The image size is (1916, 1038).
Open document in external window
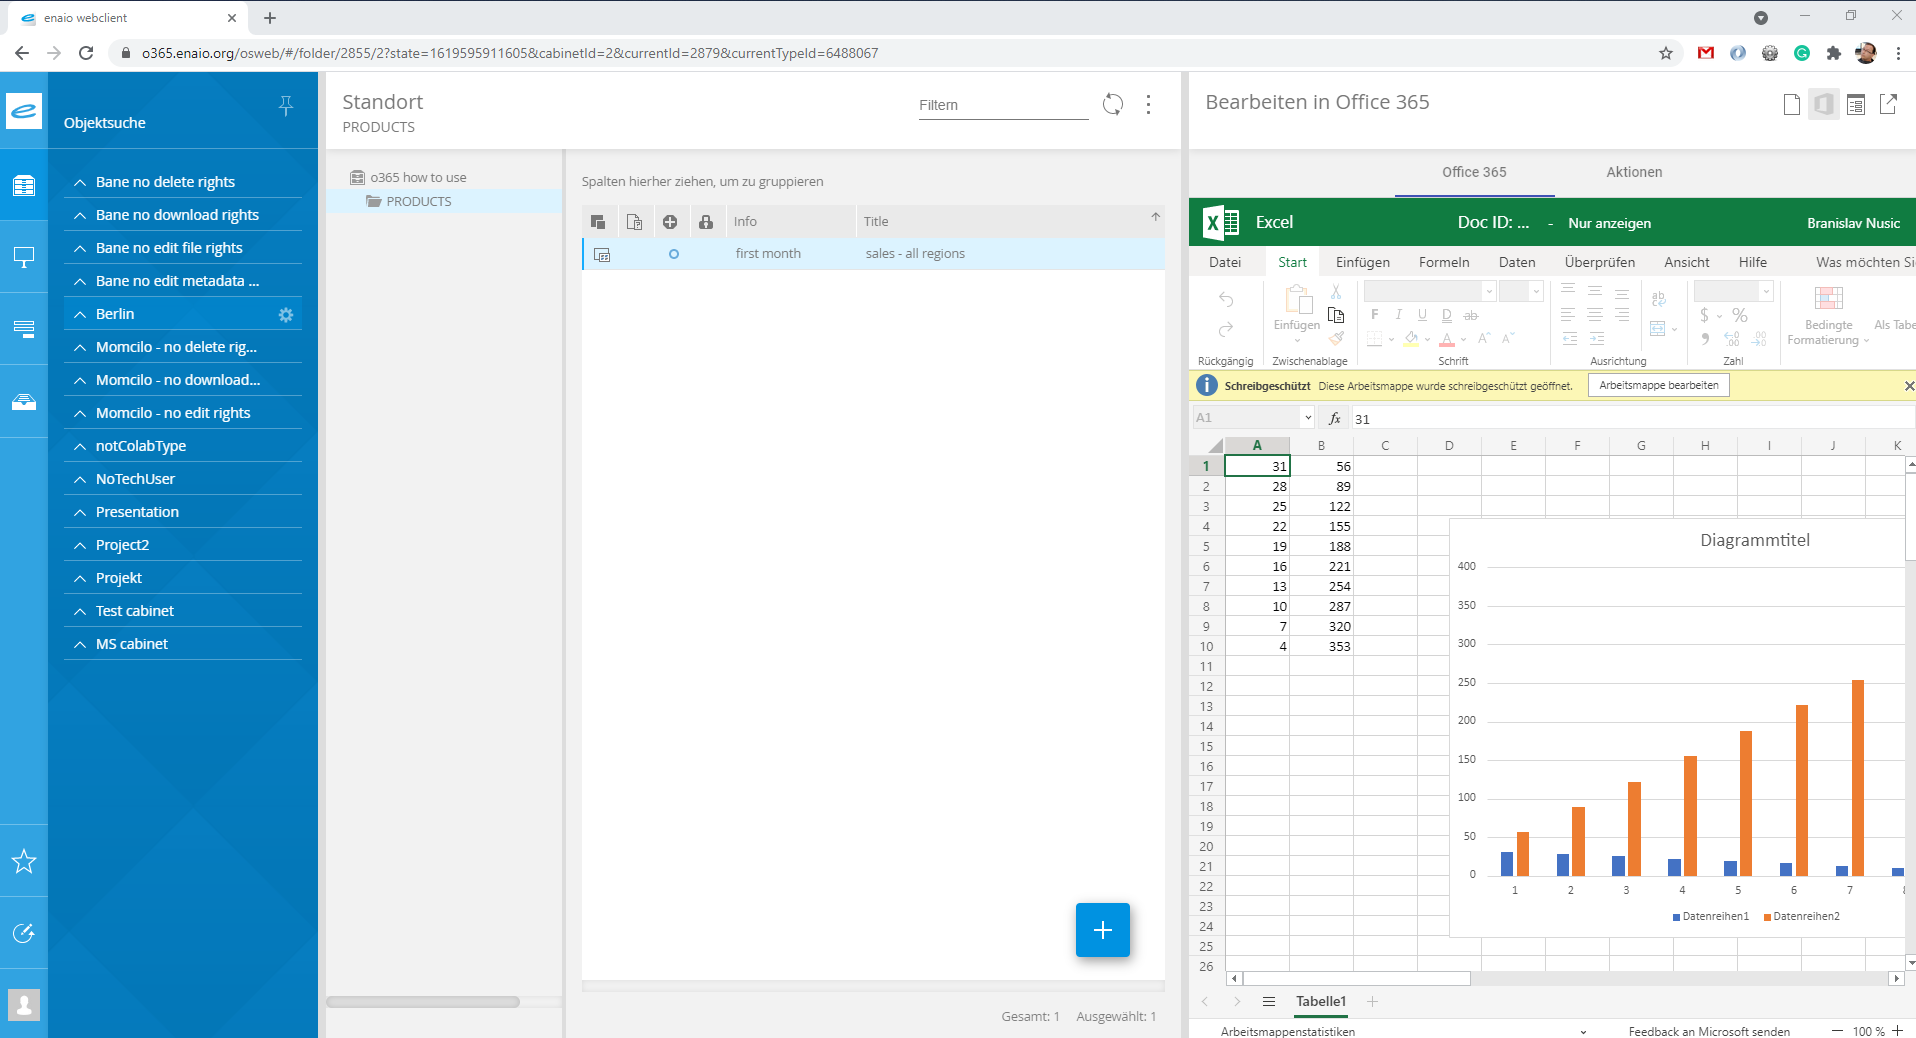coord(1888,104)
